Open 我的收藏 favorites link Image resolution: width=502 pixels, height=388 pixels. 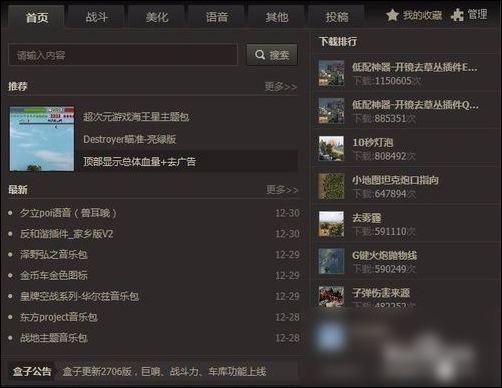[422, 15]
